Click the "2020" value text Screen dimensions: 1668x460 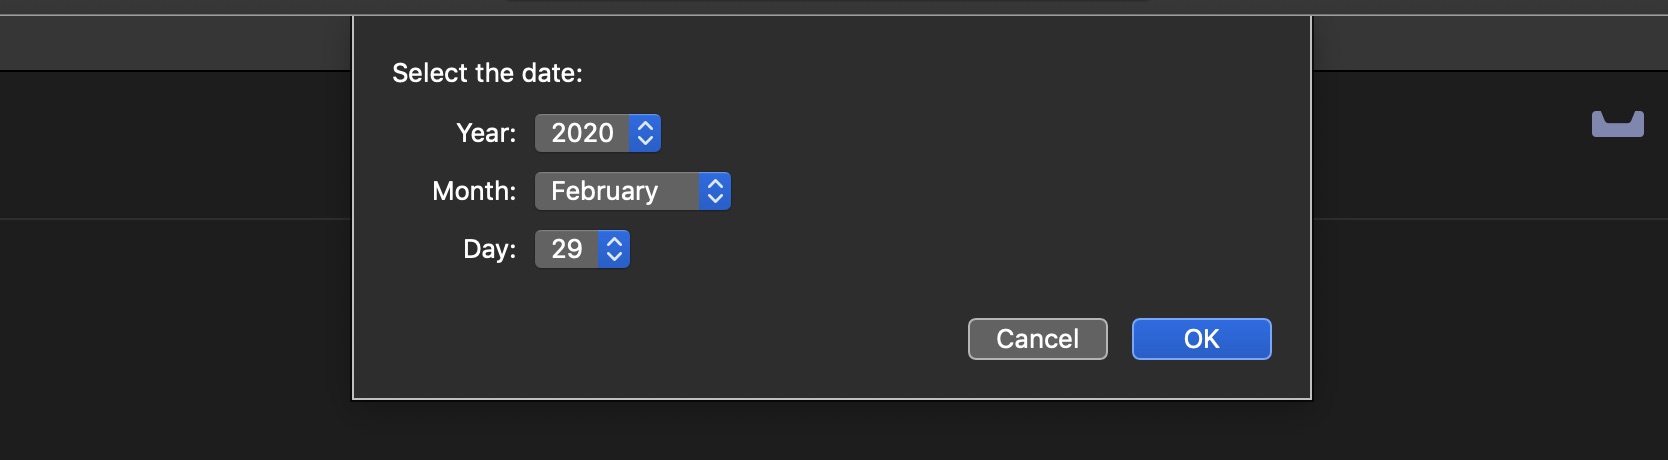[582, 133]
